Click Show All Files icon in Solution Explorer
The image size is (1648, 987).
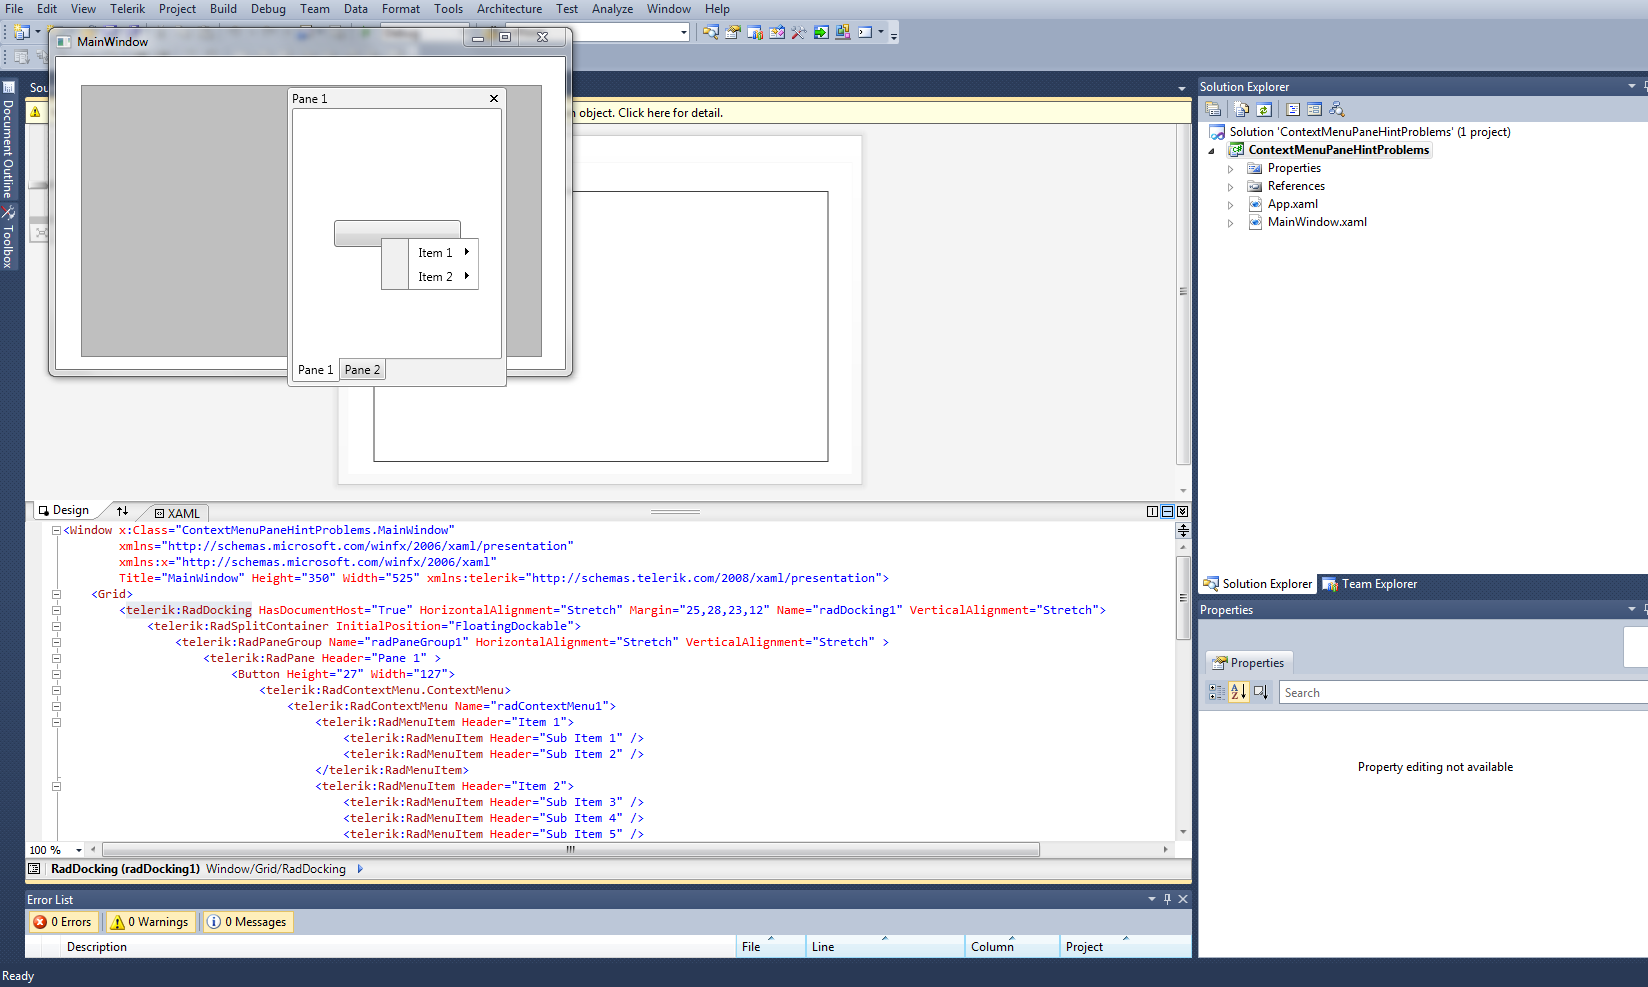(1241, 110)
